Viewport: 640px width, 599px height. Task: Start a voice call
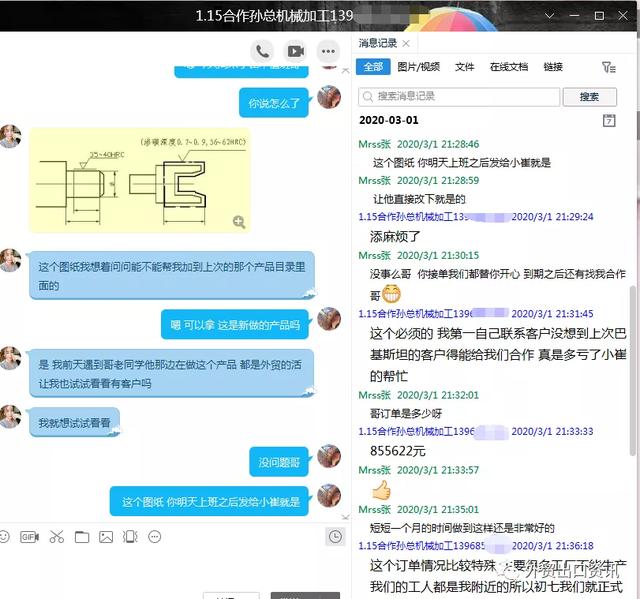click(x=263, y=51)
